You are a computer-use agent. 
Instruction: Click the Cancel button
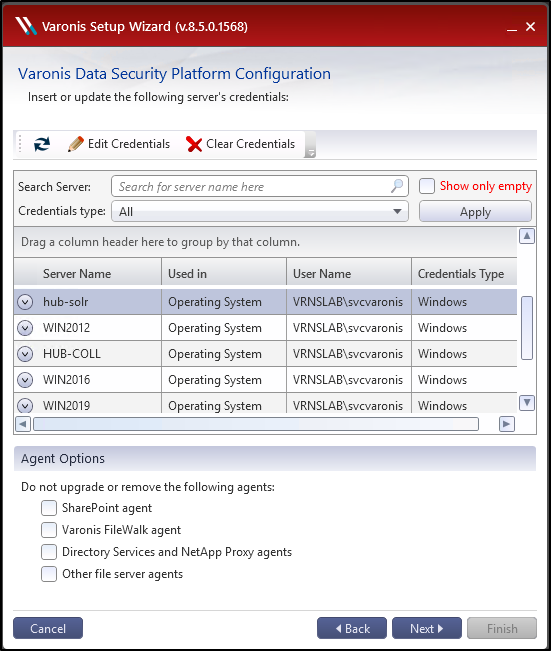tap(48, 628)
